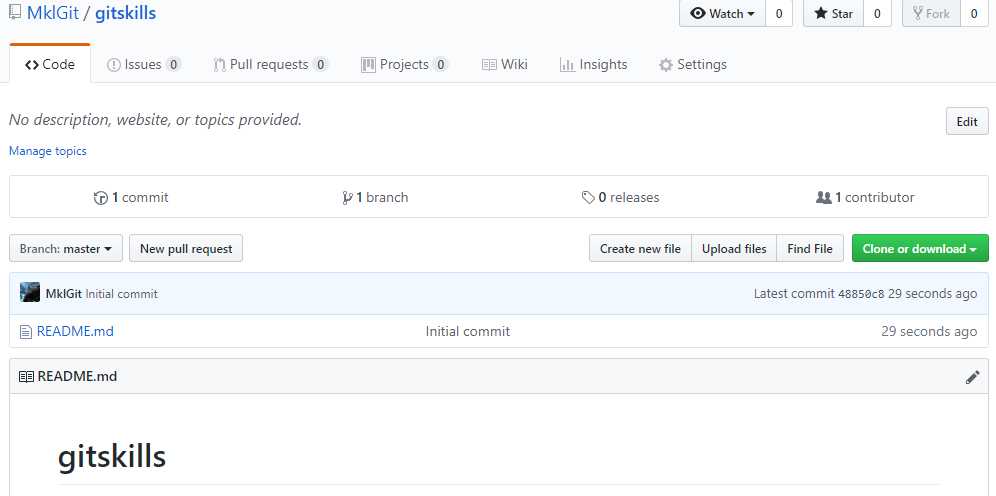The height and width of the screenshot is (496, 996).
Task: Click the README.md row's 29 seconds ago timestamp
Action: pyautogui.click(x=929, y=331)
